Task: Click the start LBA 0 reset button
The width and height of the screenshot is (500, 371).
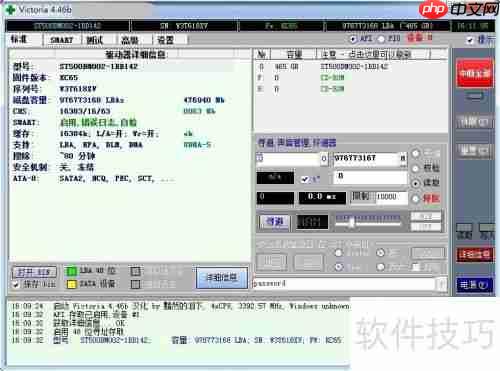Action: pos(324,159)
